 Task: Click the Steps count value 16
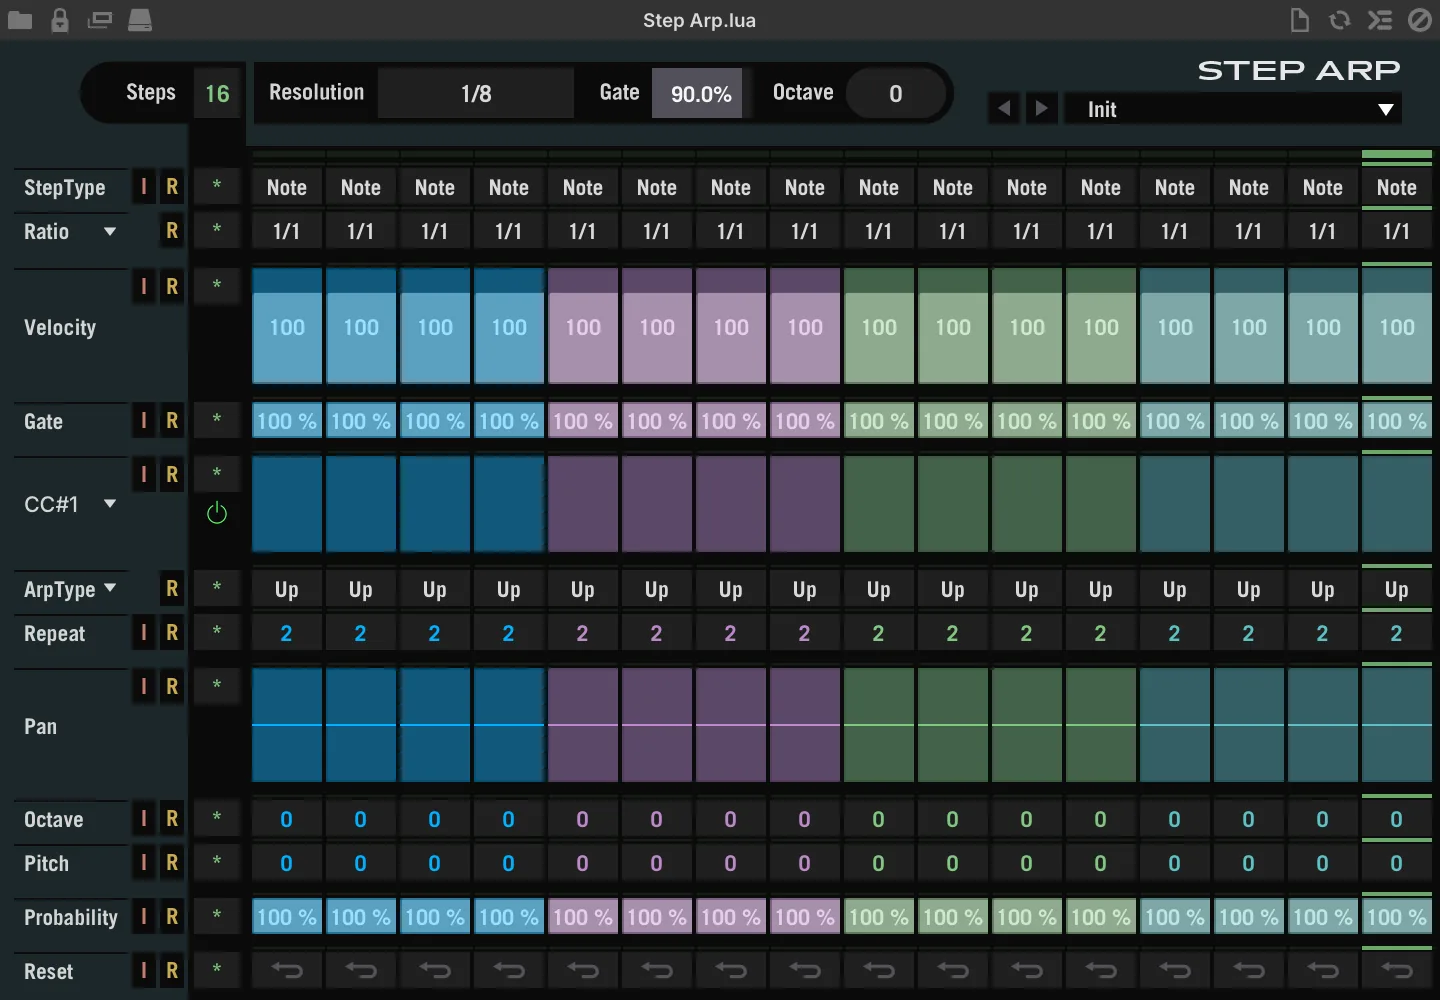tap(217, 93)
